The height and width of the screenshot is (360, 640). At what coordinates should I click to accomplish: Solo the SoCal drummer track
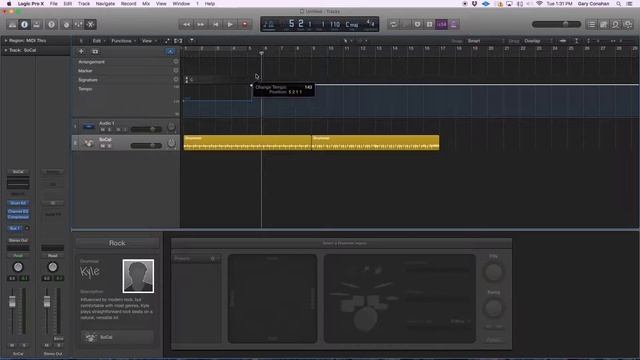coord(109,146)
